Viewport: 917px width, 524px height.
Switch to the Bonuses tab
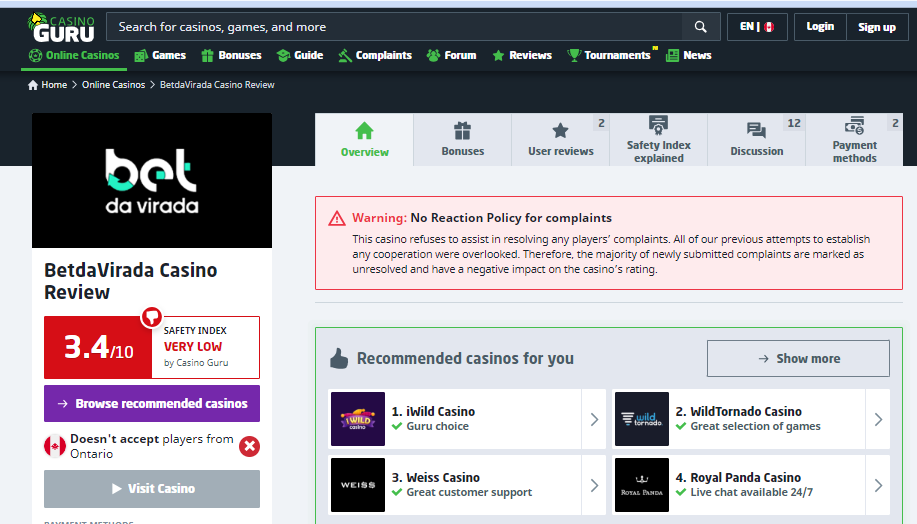click(x=462, y=140)
